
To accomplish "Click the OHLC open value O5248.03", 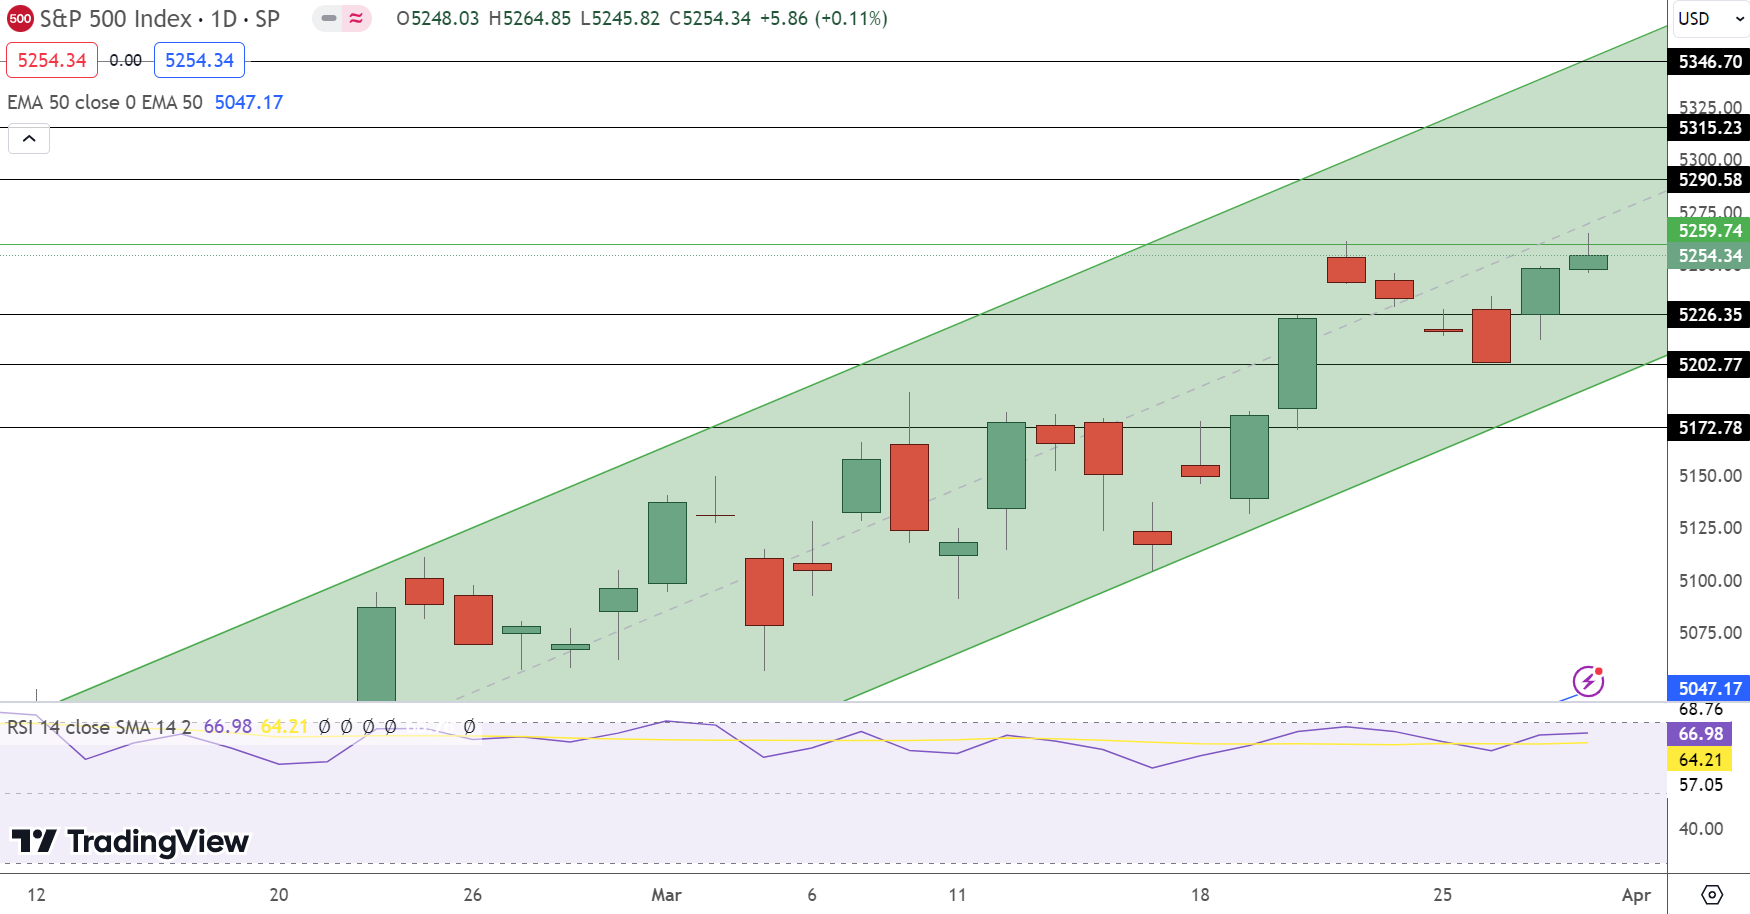I will pos(438,18).
